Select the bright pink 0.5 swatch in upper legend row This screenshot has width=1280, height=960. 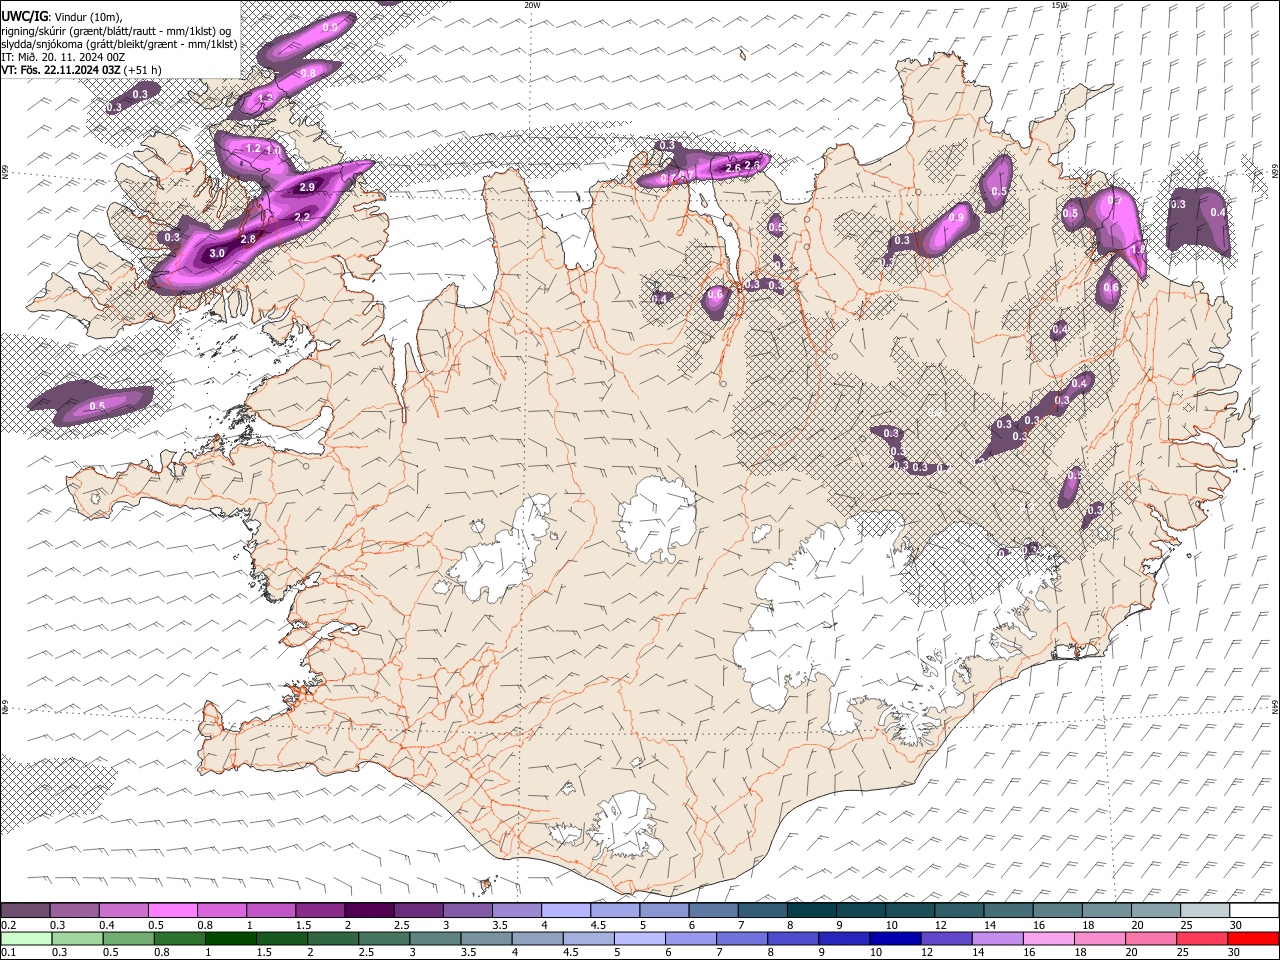click(x=172, y=910)
